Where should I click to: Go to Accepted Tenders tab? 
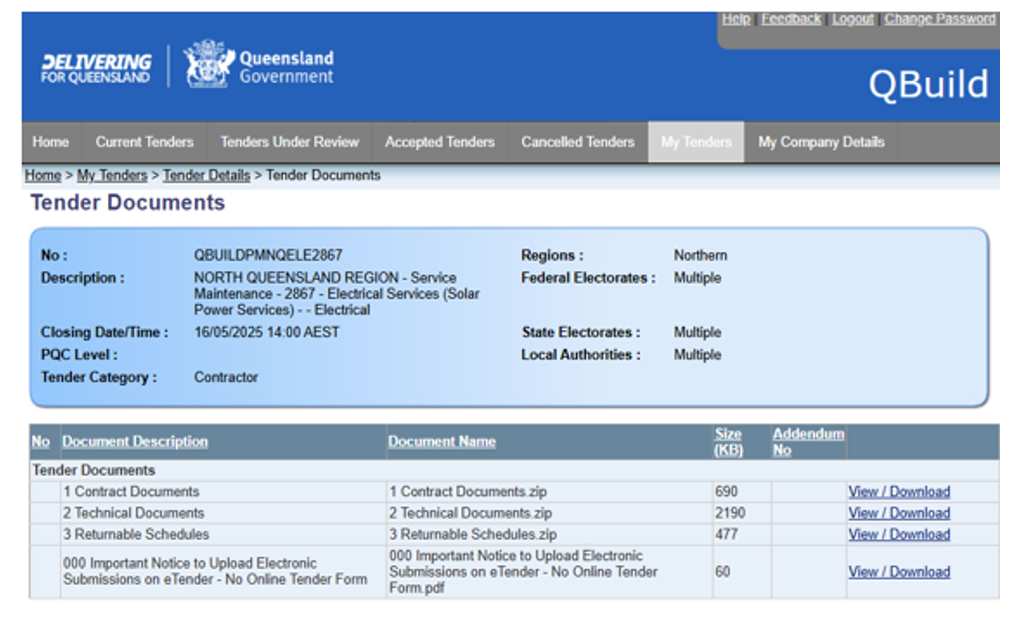click(x=439, y=142)
